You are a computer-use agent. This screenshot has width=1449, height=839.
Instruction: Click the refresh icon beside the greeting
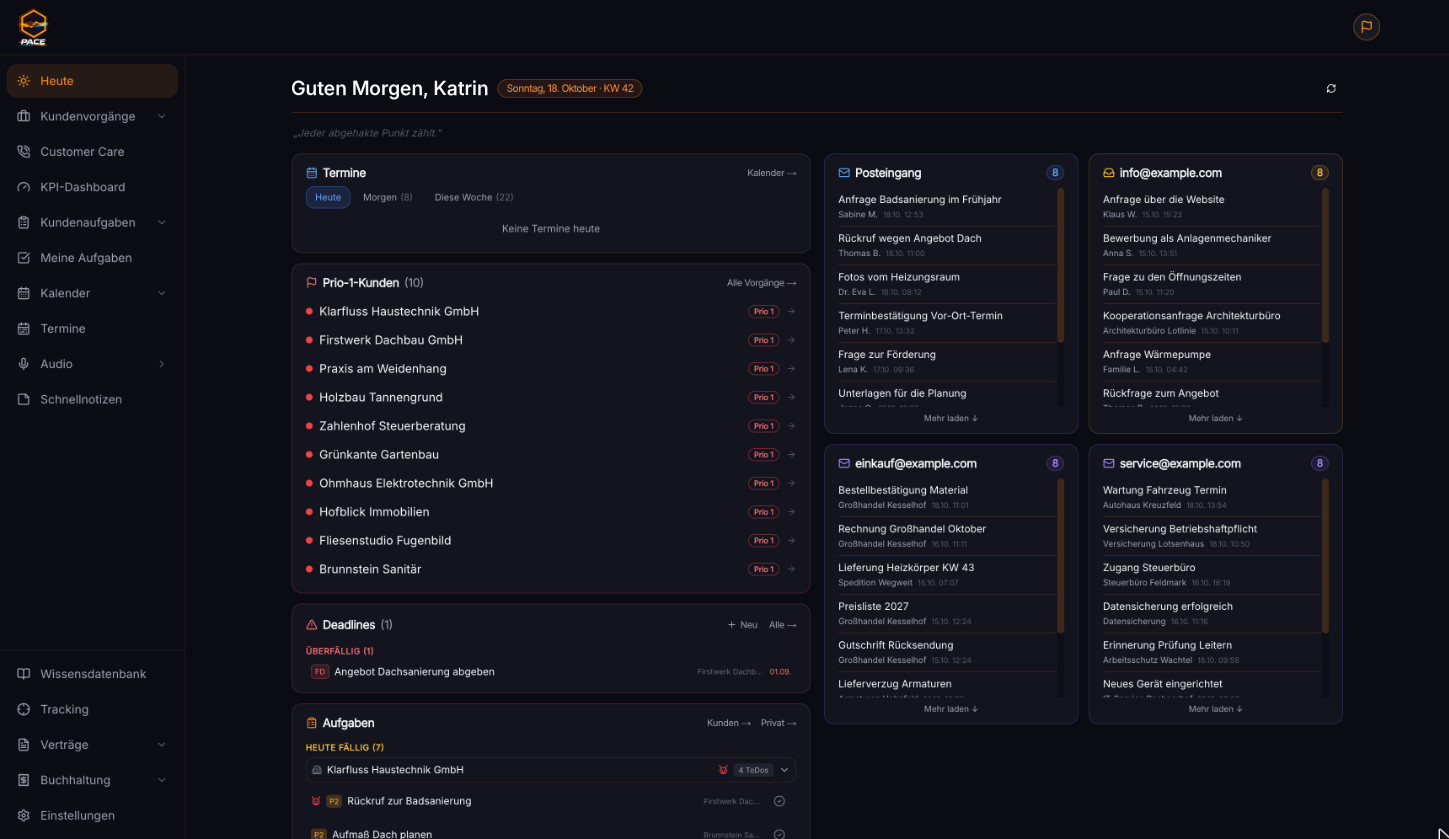pyautogui.click(x=1331, y=89)
